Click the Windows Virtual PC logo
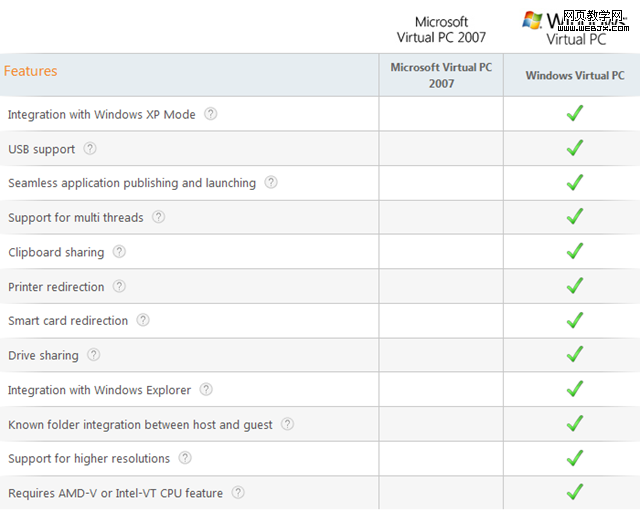 click(x=575, y=28)
